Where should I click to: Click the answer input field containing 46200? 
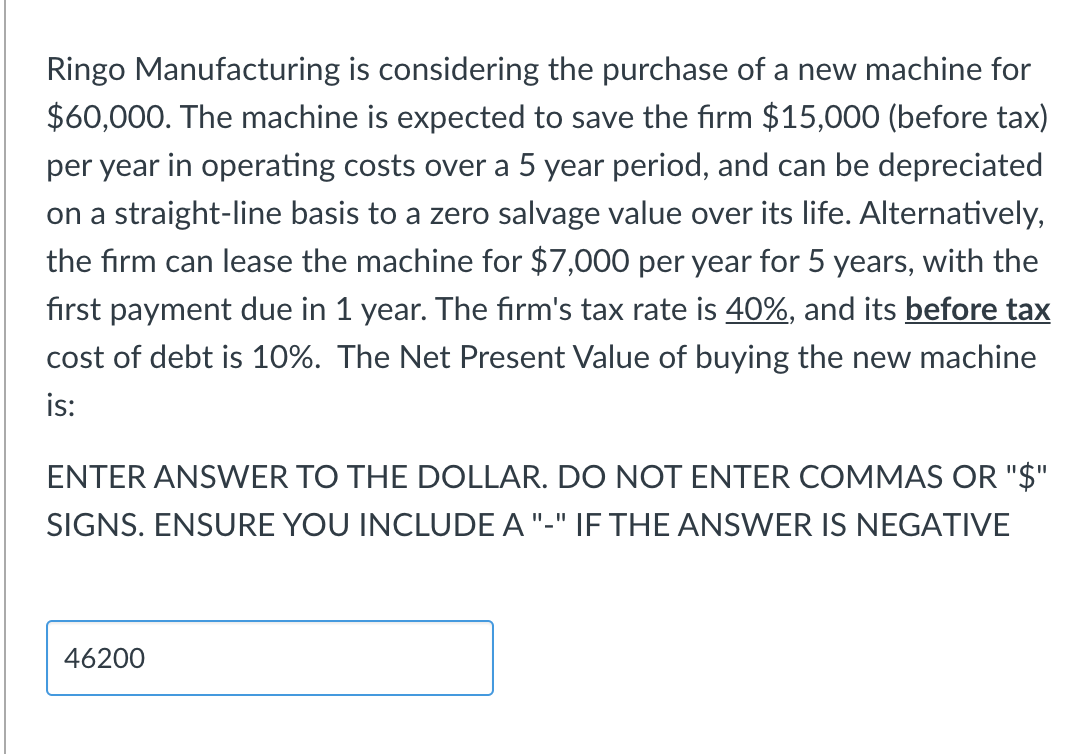pos(270,657)
